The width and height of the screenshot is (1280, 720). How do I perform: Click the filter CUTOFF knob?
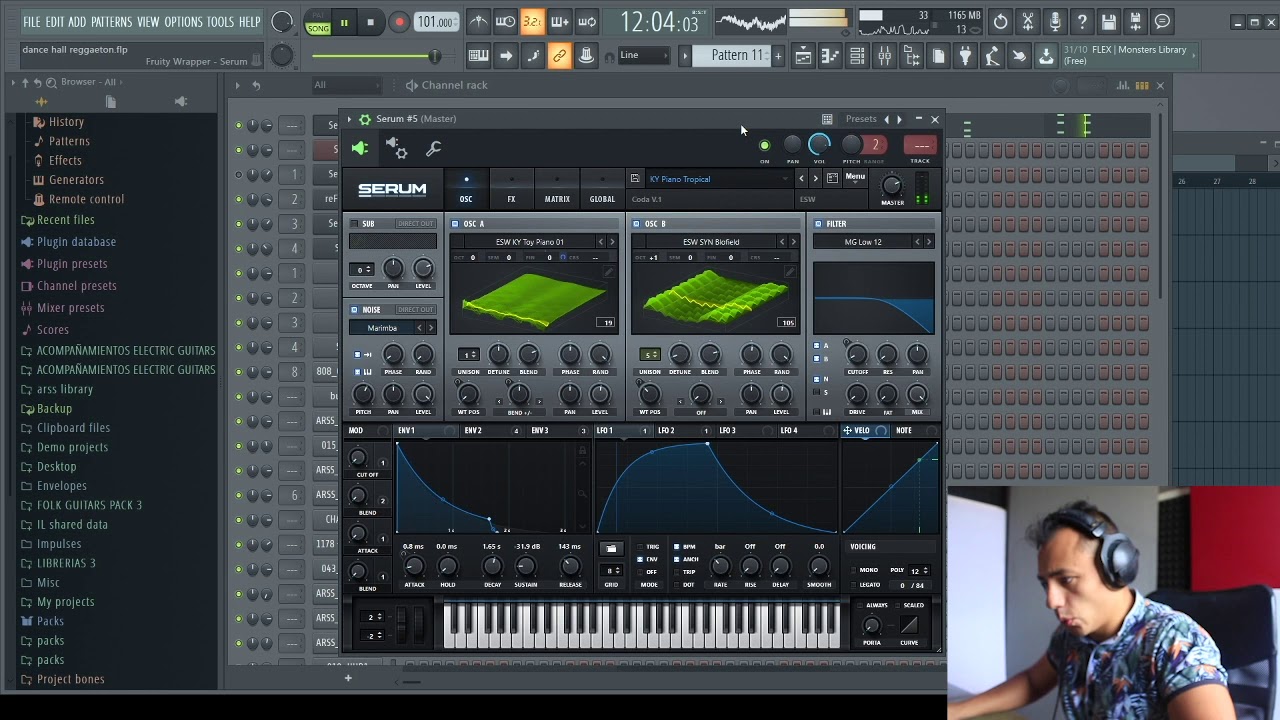click(857, 354)
